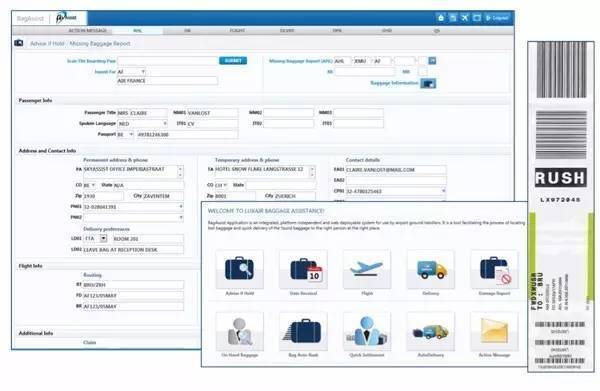Open the Action Message envelope tile
This screenshot has width=600, height=391.
click(494, 331)
